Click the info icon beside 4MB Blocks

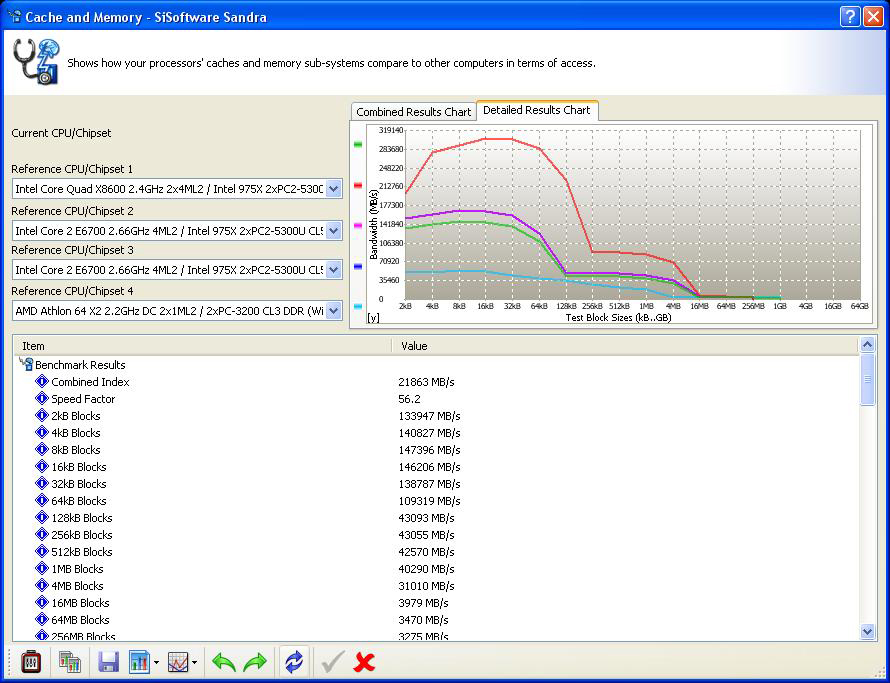coord(42,585)
